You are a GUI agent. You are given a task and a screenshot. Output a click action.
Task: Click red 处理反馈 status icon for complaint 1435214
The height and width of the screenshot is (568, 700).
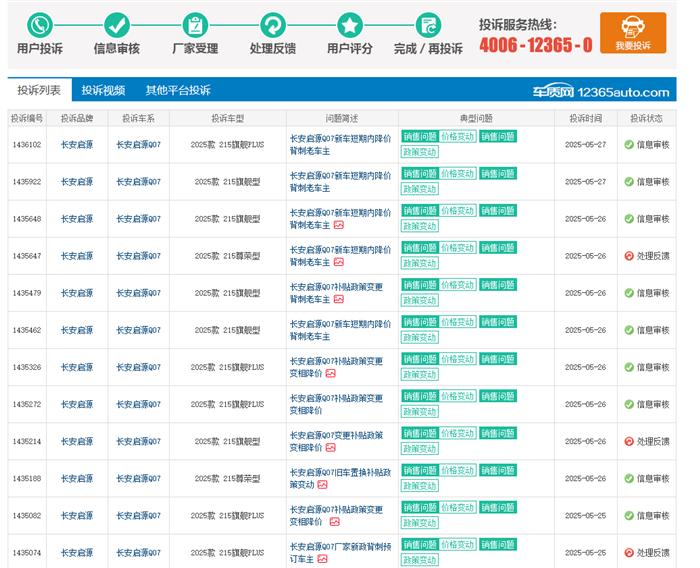[x=629, y=441]
